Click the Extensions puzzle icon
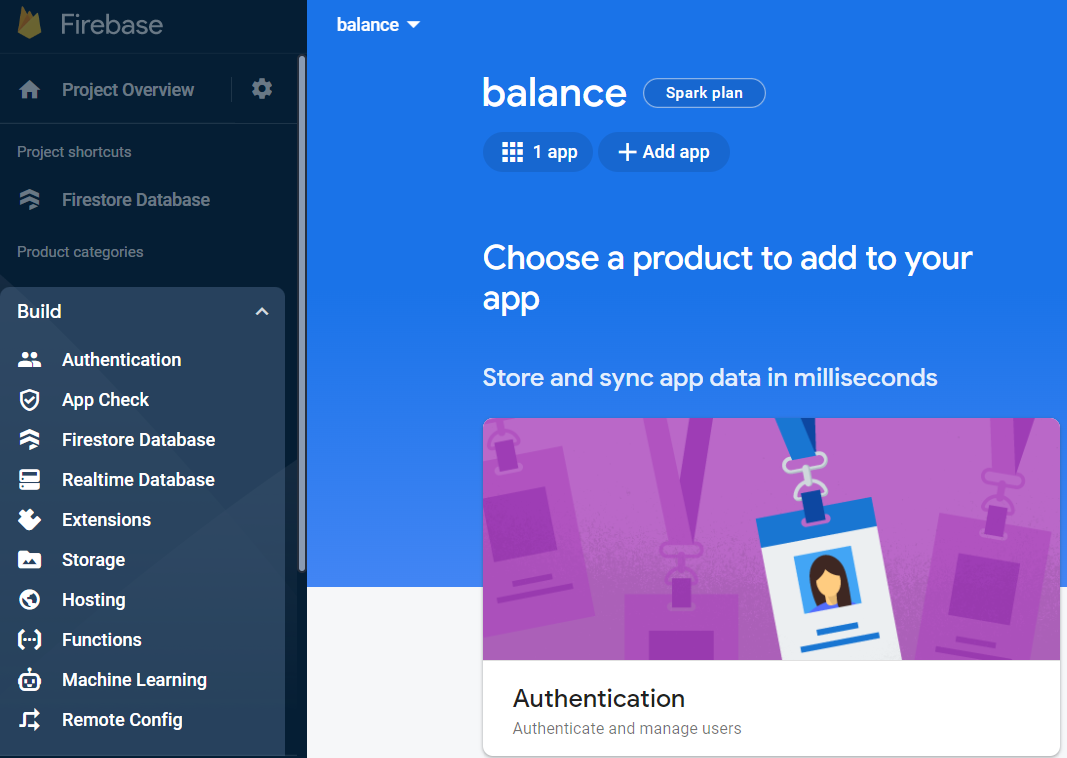Screen dimensions: 1067x758 click(29, 520)
